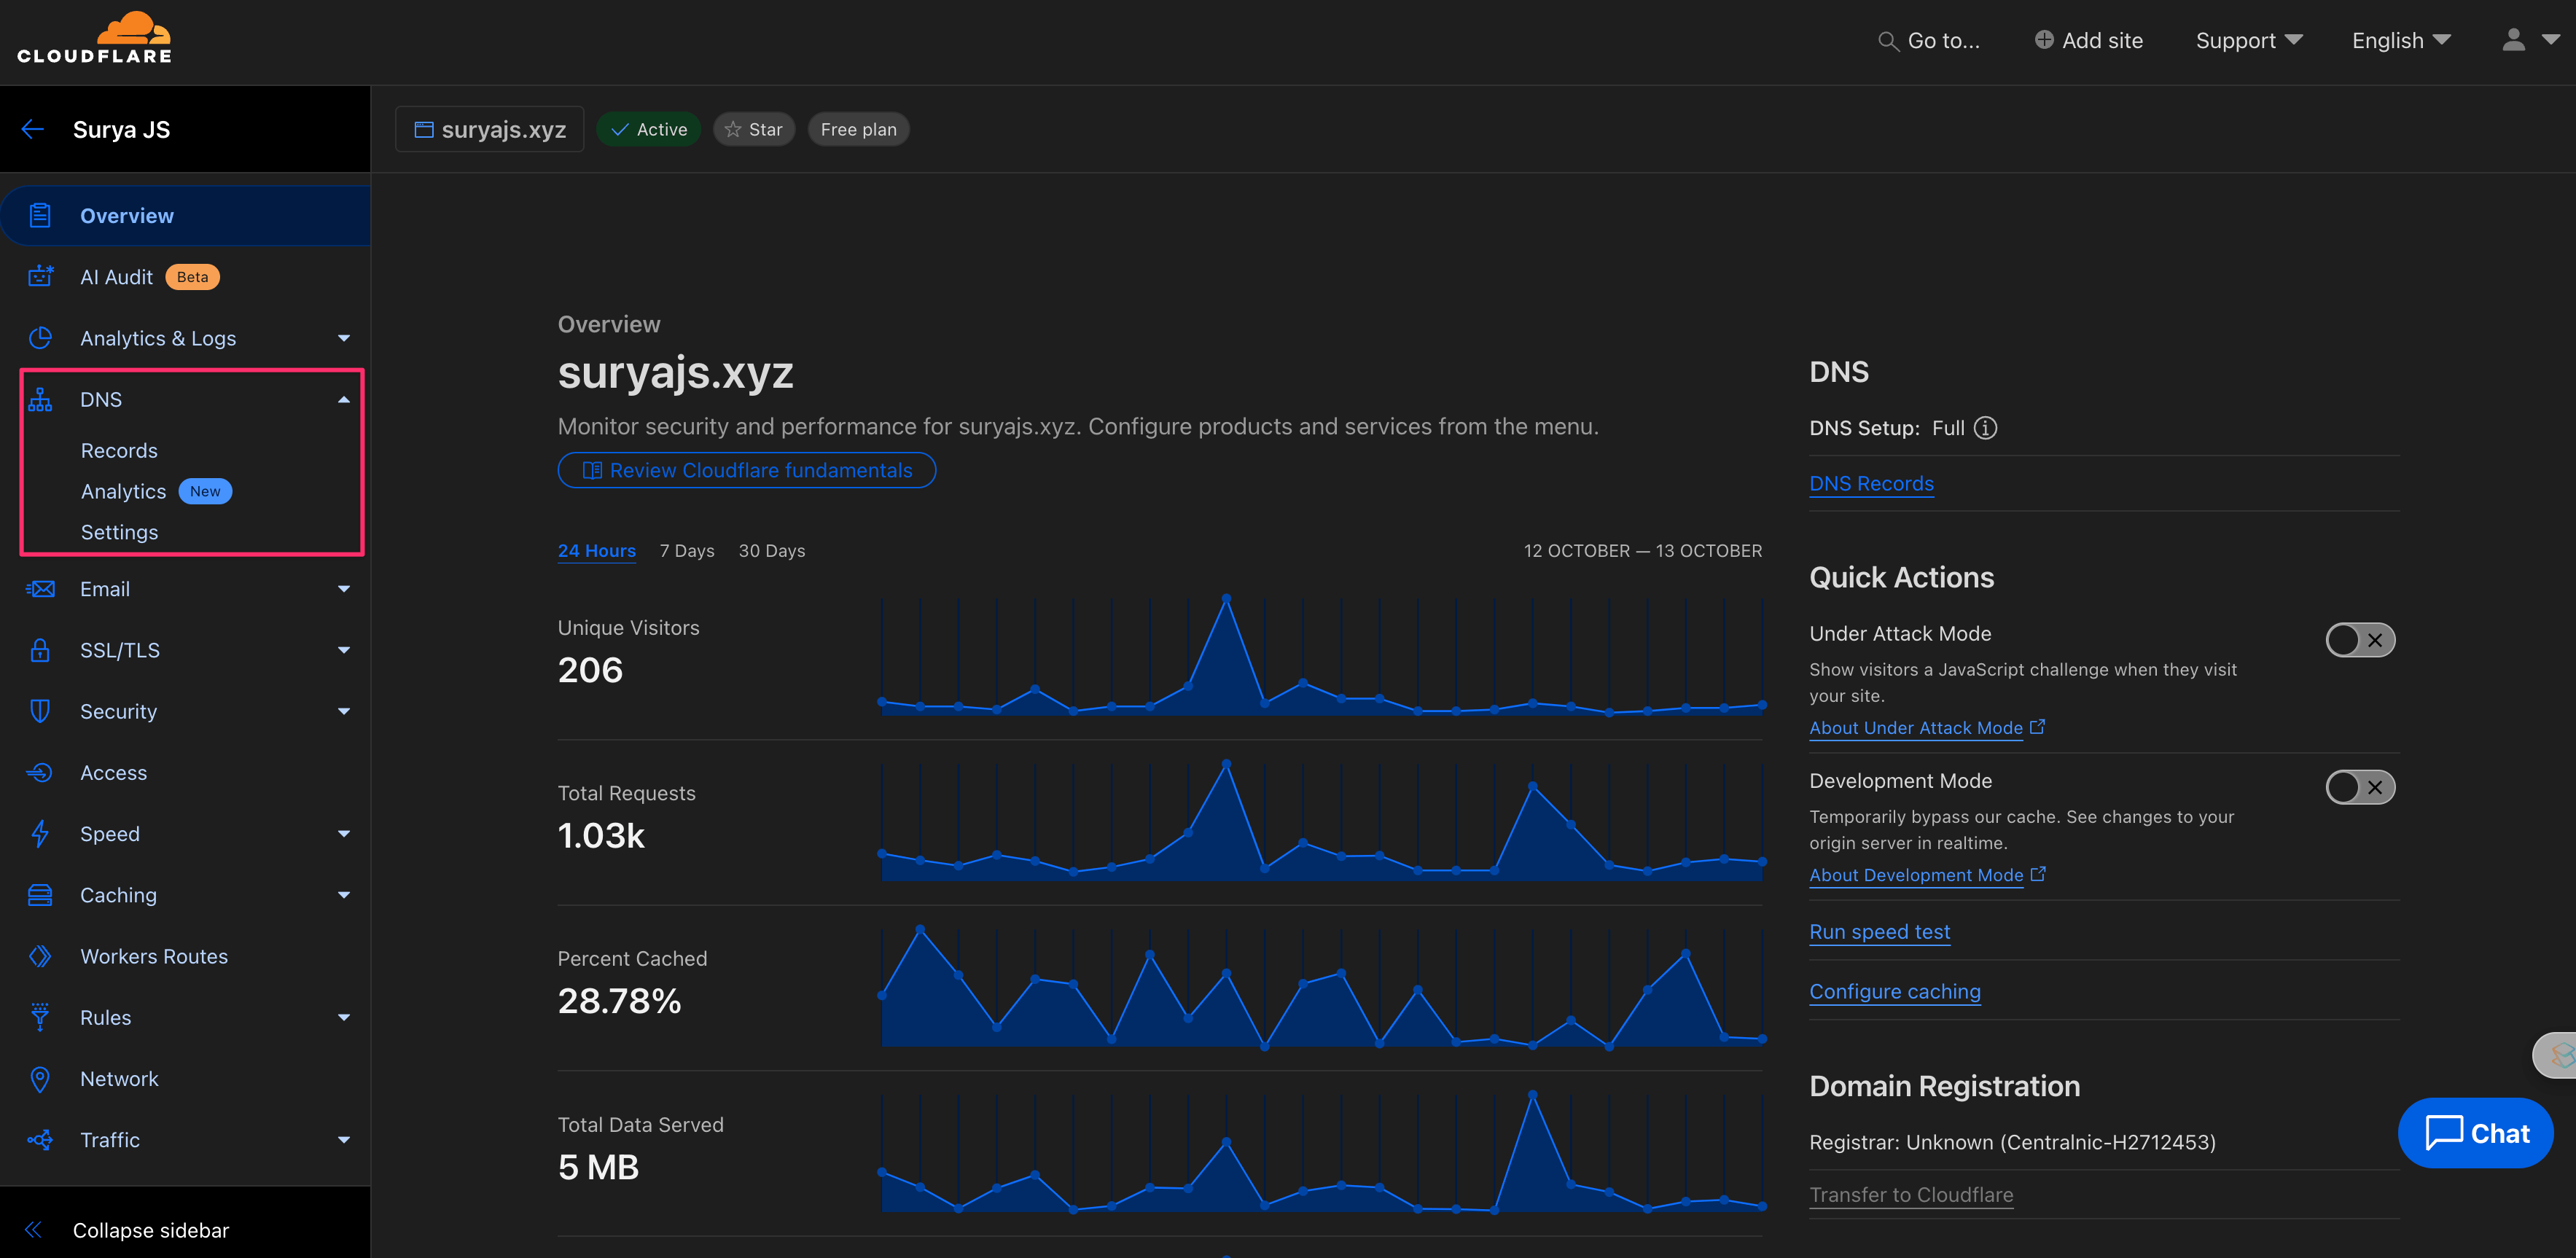Click Review Cloudflare fundamentals button
Screen dimensions: 2576x1258
747,470
